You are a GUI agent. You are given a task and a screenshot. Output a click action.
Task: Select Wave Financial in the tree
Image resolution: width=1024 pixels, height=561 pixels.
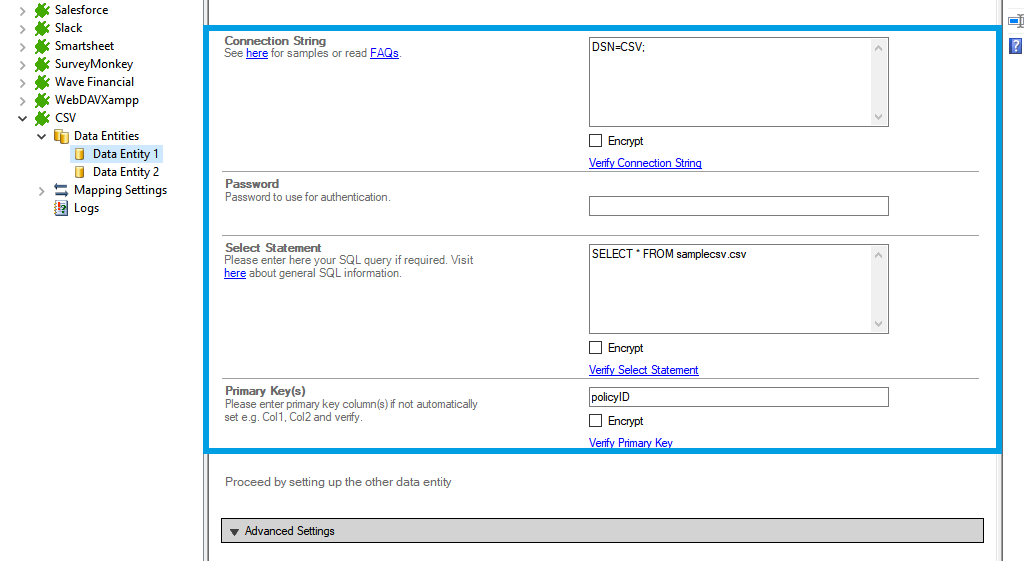tap(94, 82)
